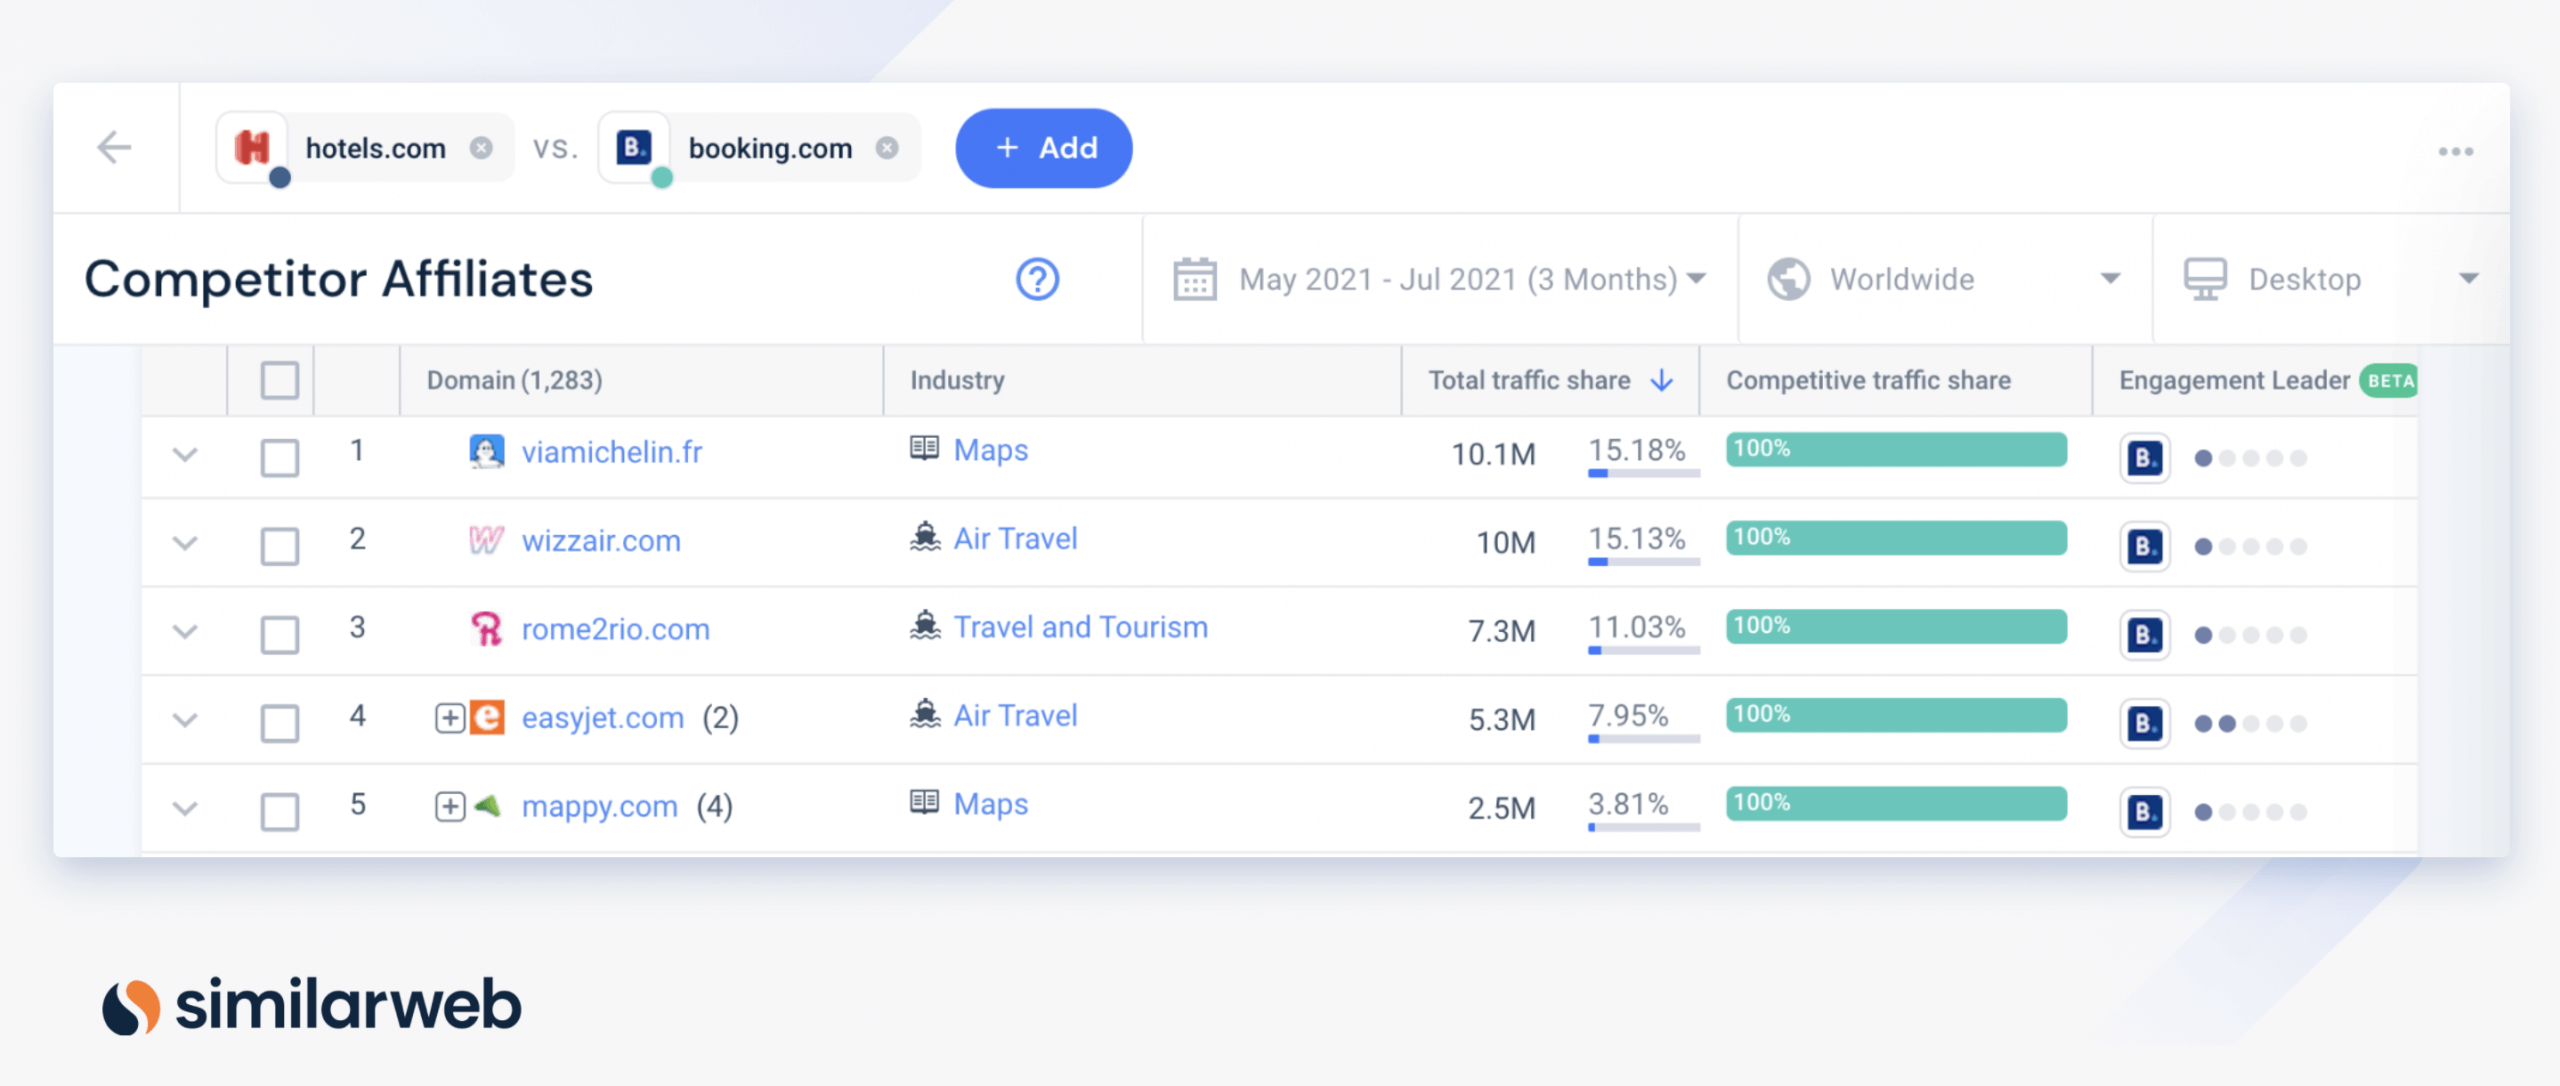Viewport: 2560px width, 1086px height.
Task: Check the select-all checkbox in table header
Action: point(279,380)
